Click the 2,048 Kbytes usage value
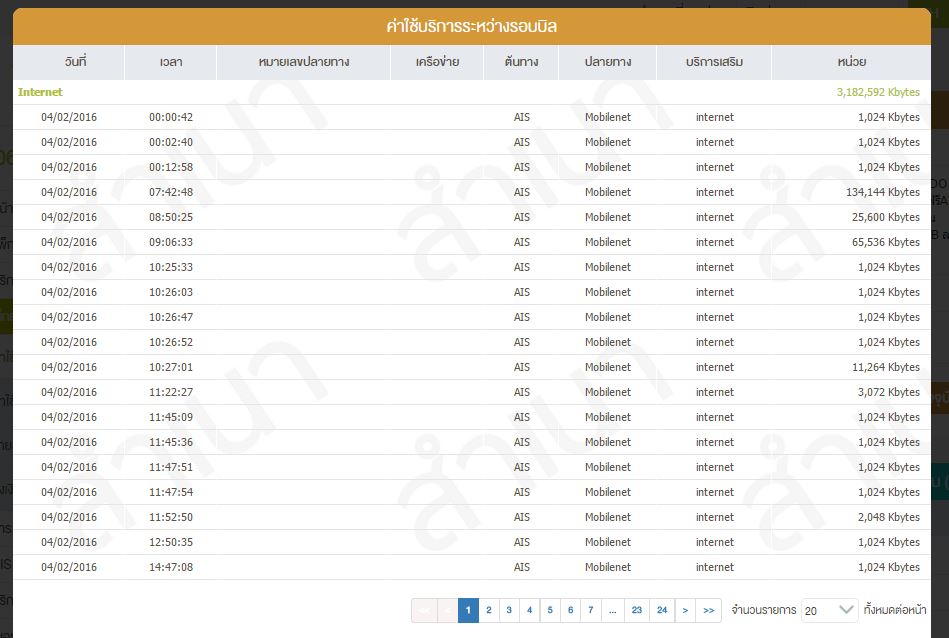Image resolution: width=949 pixels, height=638 pixels. tap(889, 518)
